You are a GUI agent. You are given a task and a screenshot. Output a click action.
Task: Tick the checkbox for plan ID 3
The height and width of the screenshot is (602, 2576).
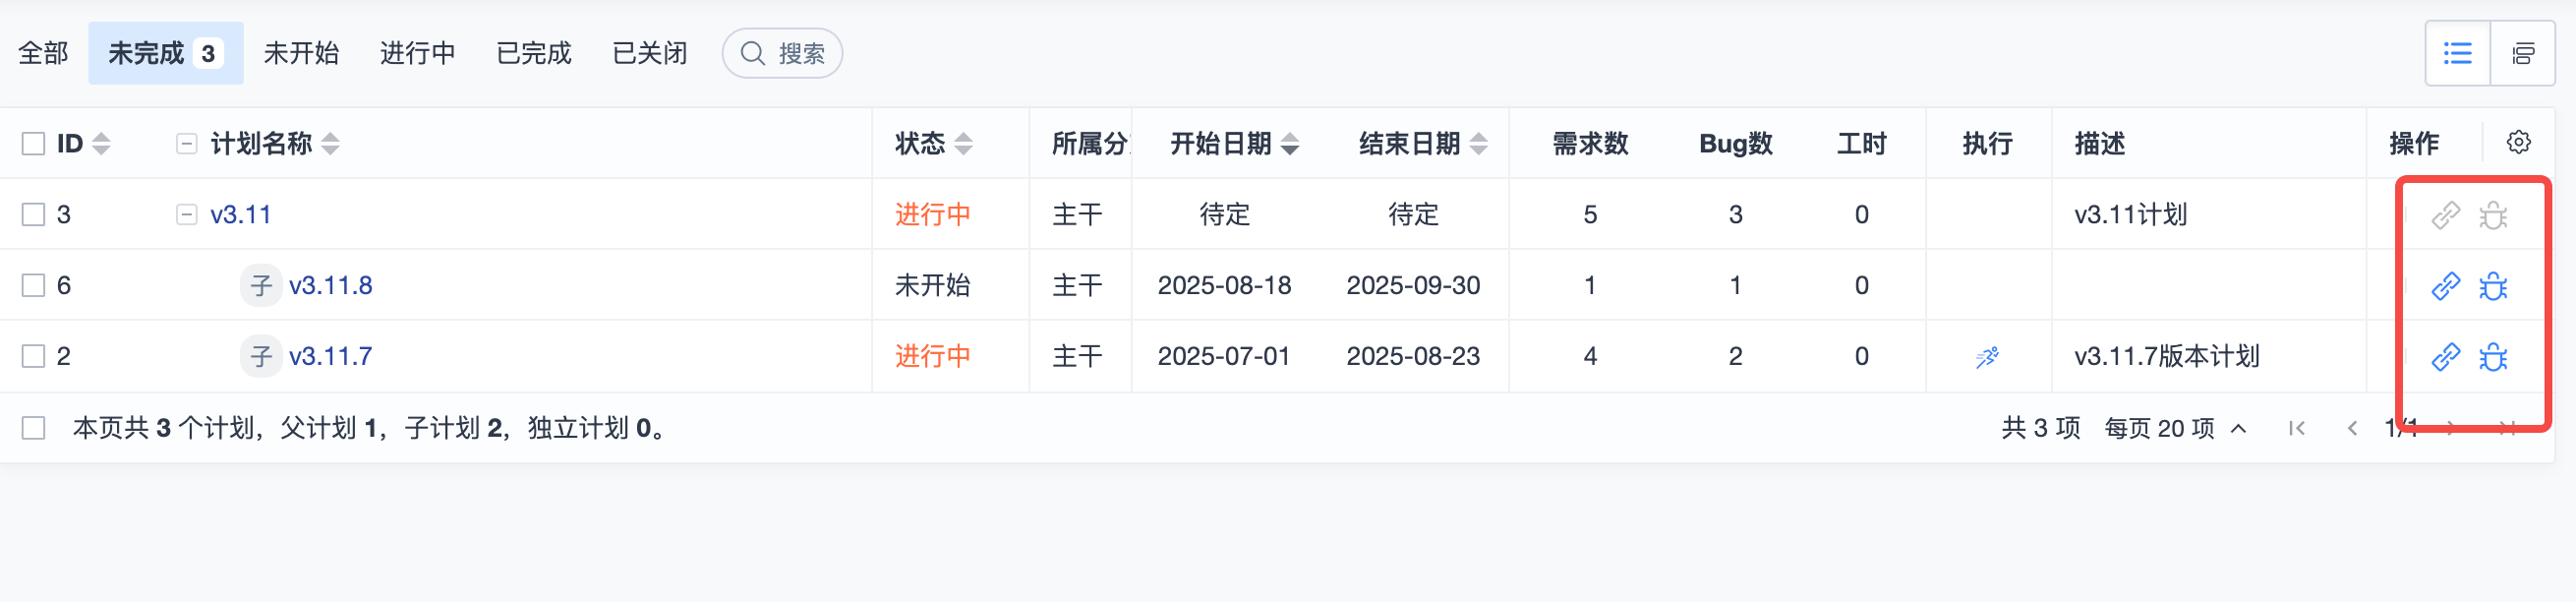(34, 215)
